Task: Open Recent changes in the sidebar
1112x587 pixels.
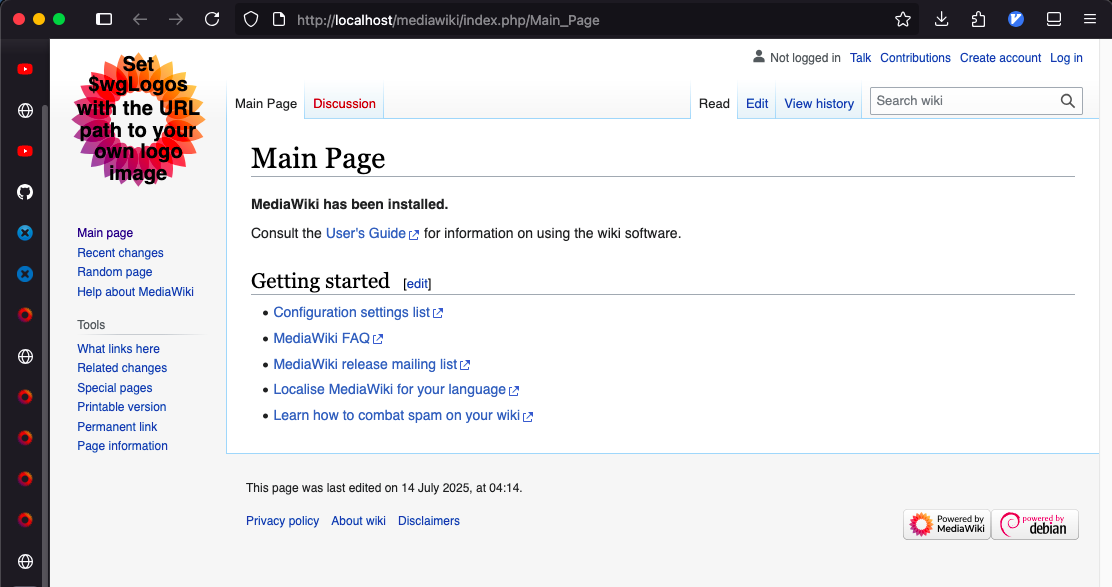Action: coord(121,252)
